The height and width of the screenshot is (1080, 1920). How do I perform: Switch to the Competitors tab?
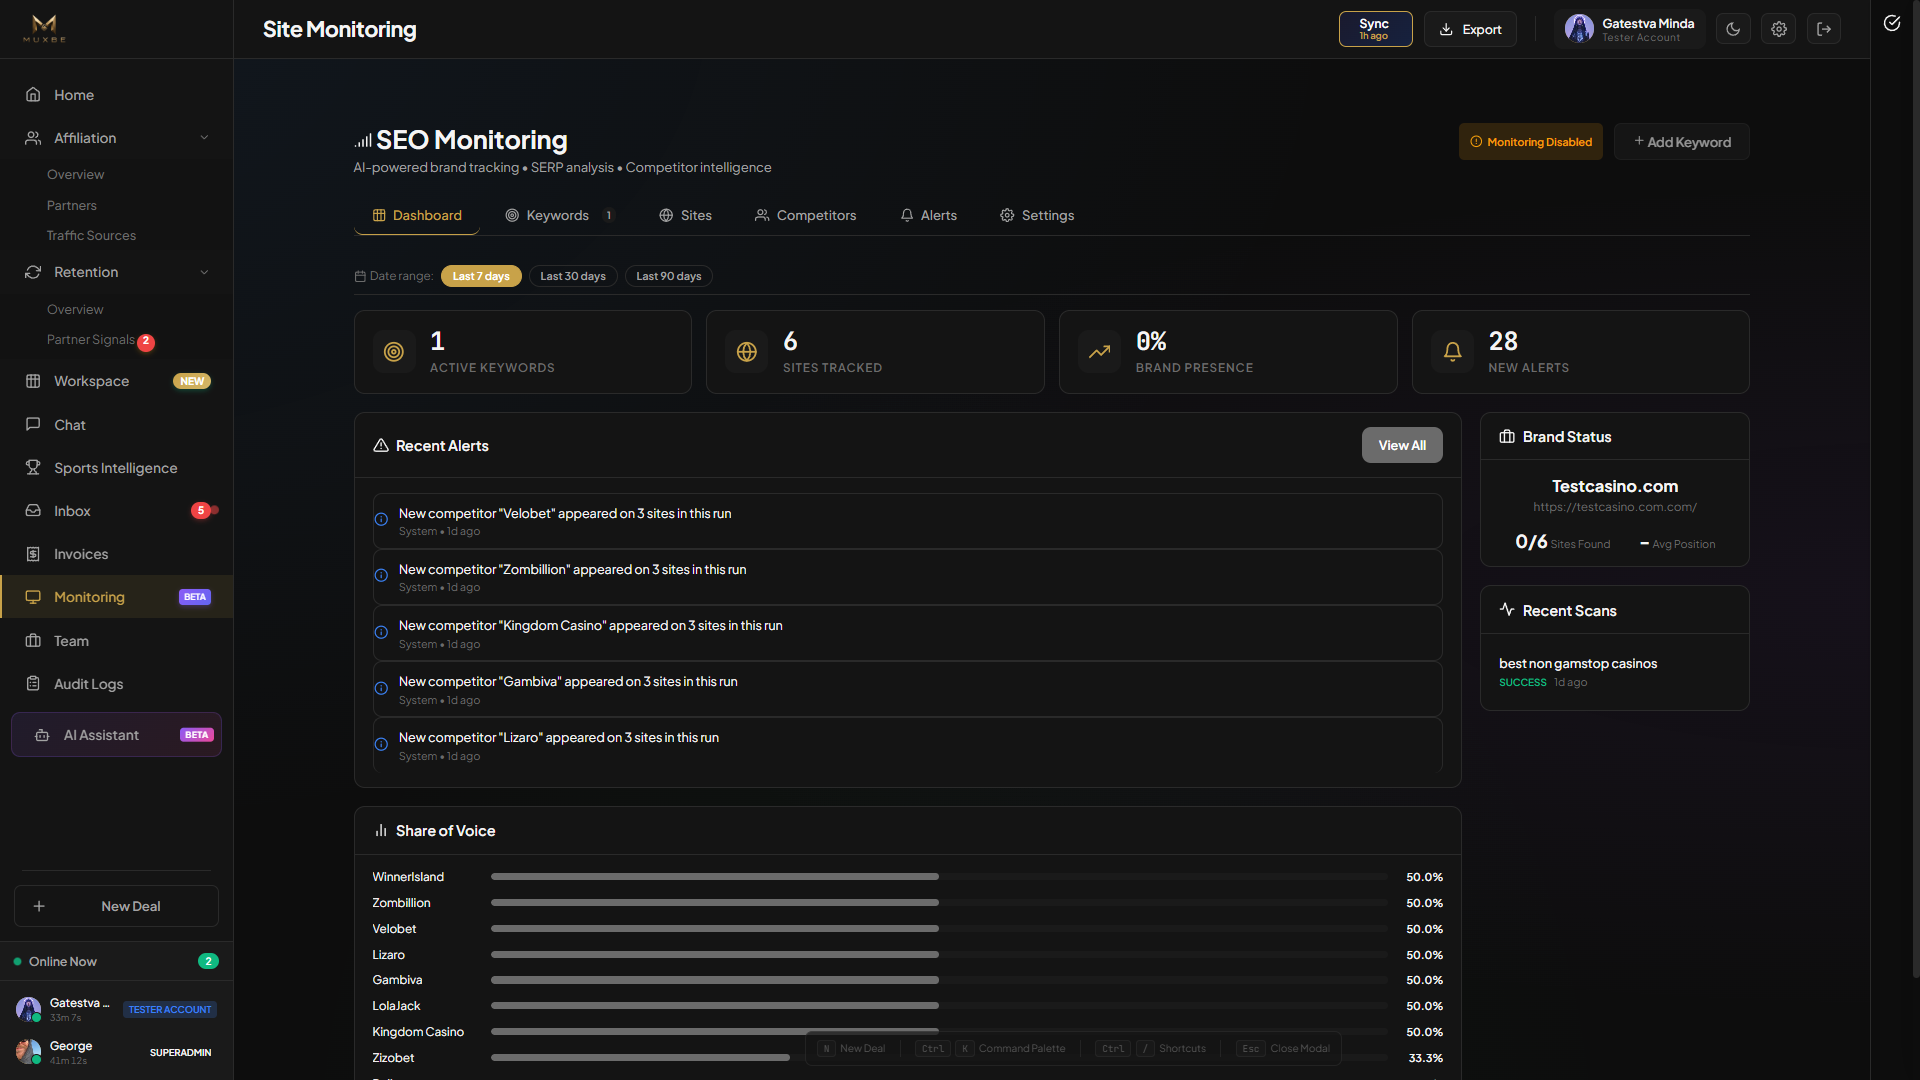tap(806, 215)
